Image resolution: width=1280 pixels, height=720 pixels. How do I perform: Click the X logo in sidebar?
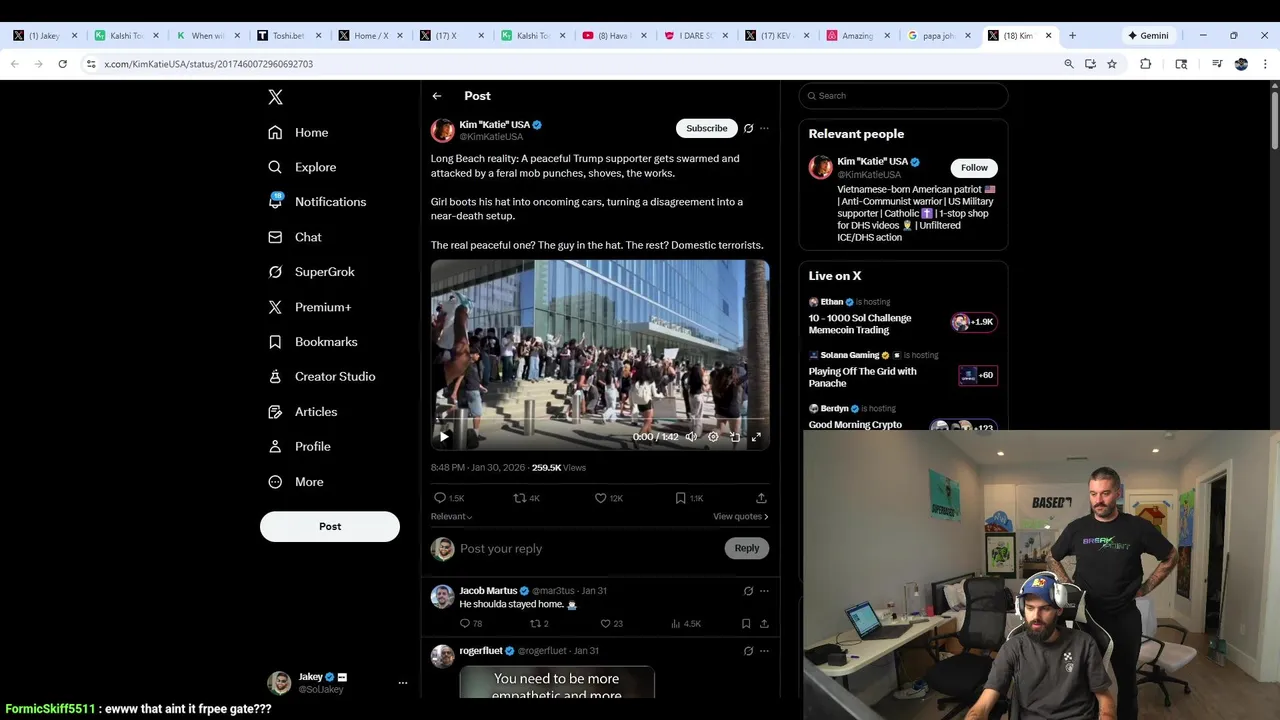[275, 97]
